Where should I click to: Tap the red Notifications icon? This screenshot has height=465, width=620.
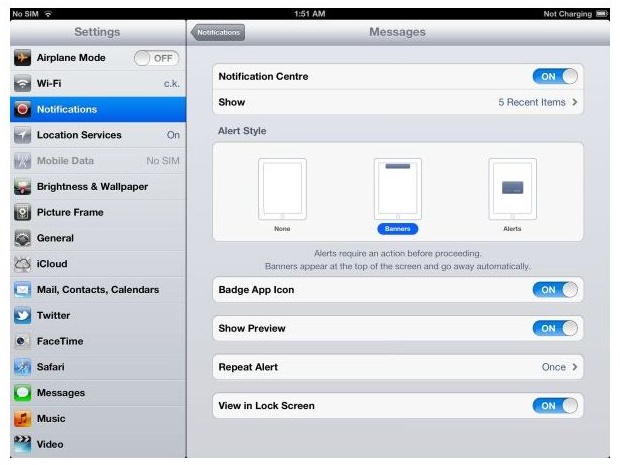click(23, 109)
